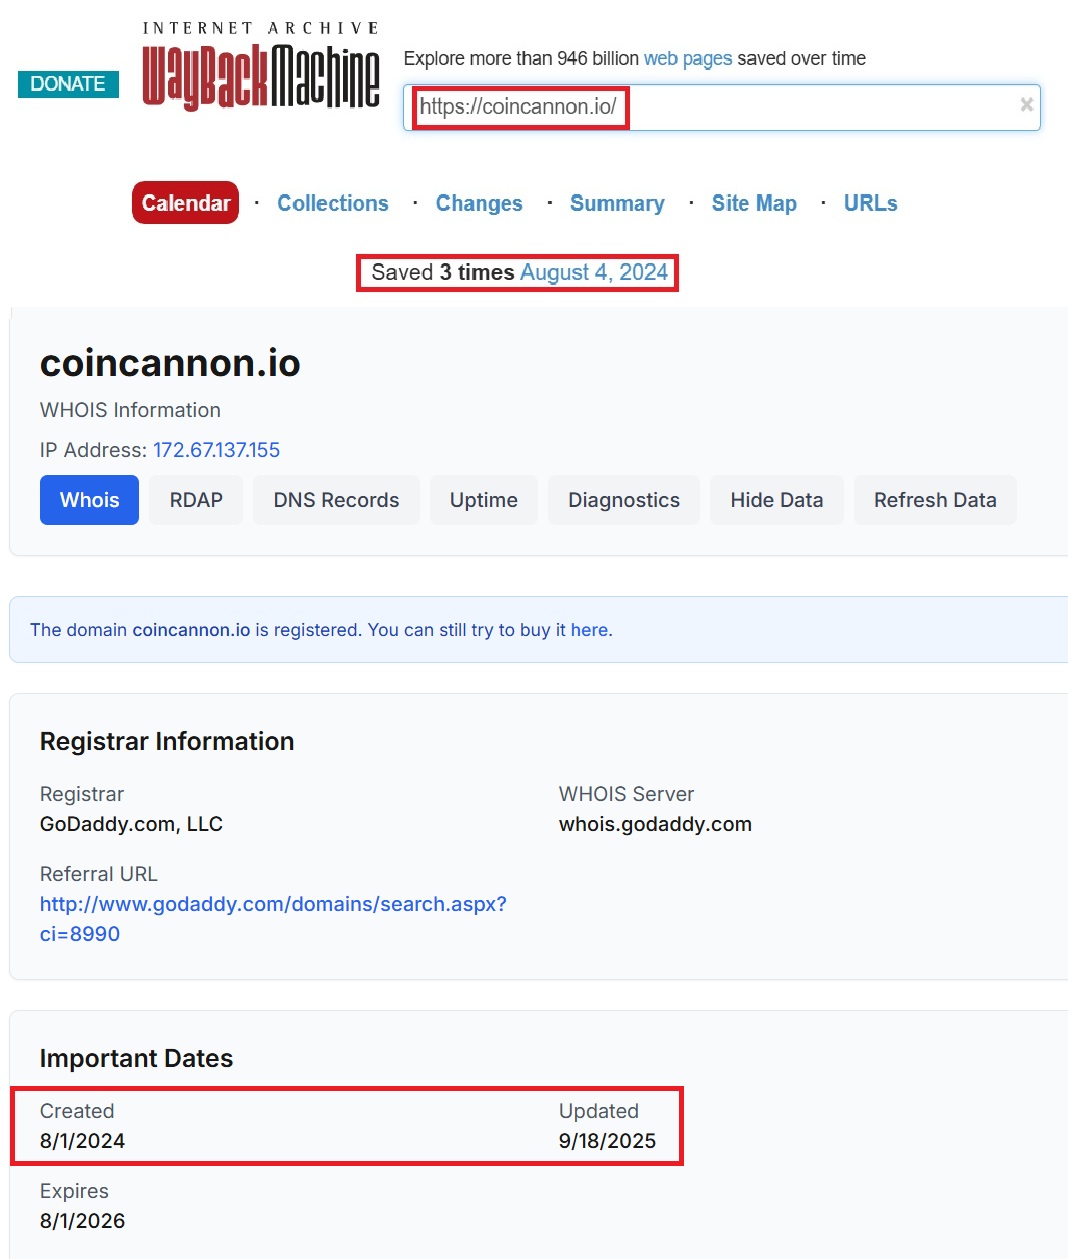Switch to the Calendar tab
The height and width of the screenshot is (1259, 1068).
(x=185, y=203)
